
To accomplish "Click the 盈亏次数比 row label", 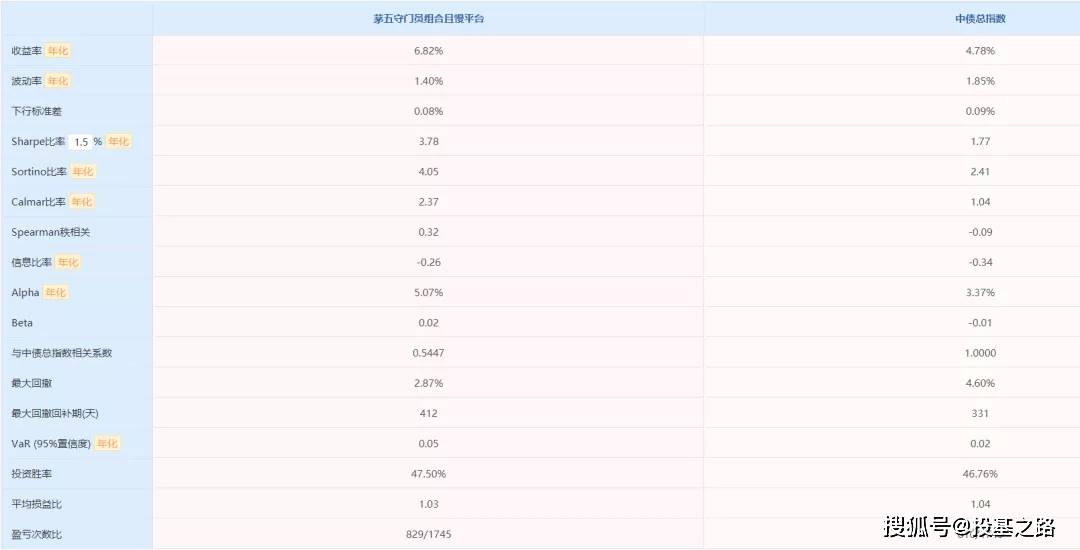I will pyautogui.click(x=37, y=534).
